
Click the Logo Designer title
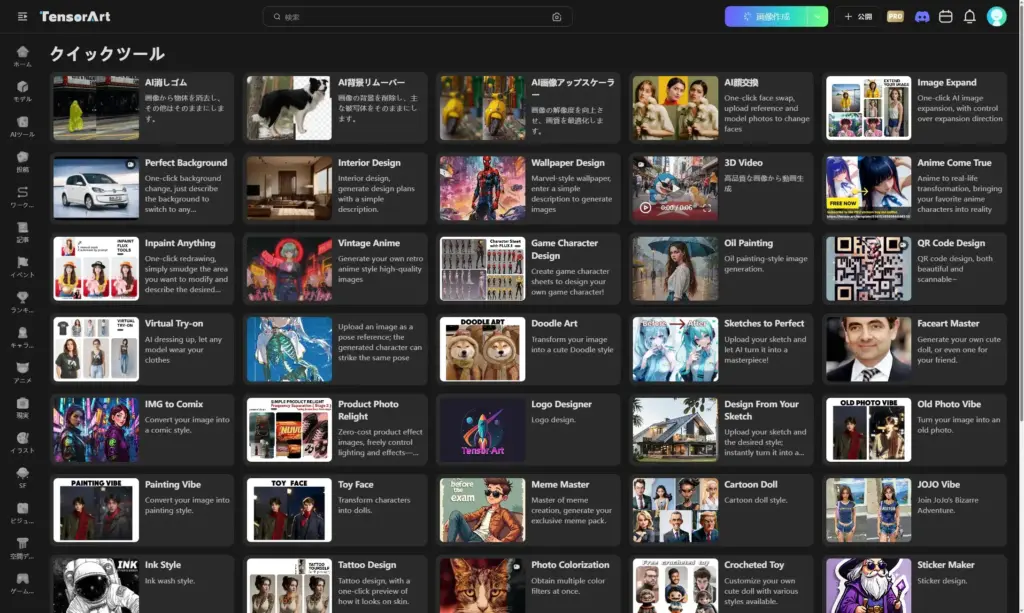tap(561, 404)
